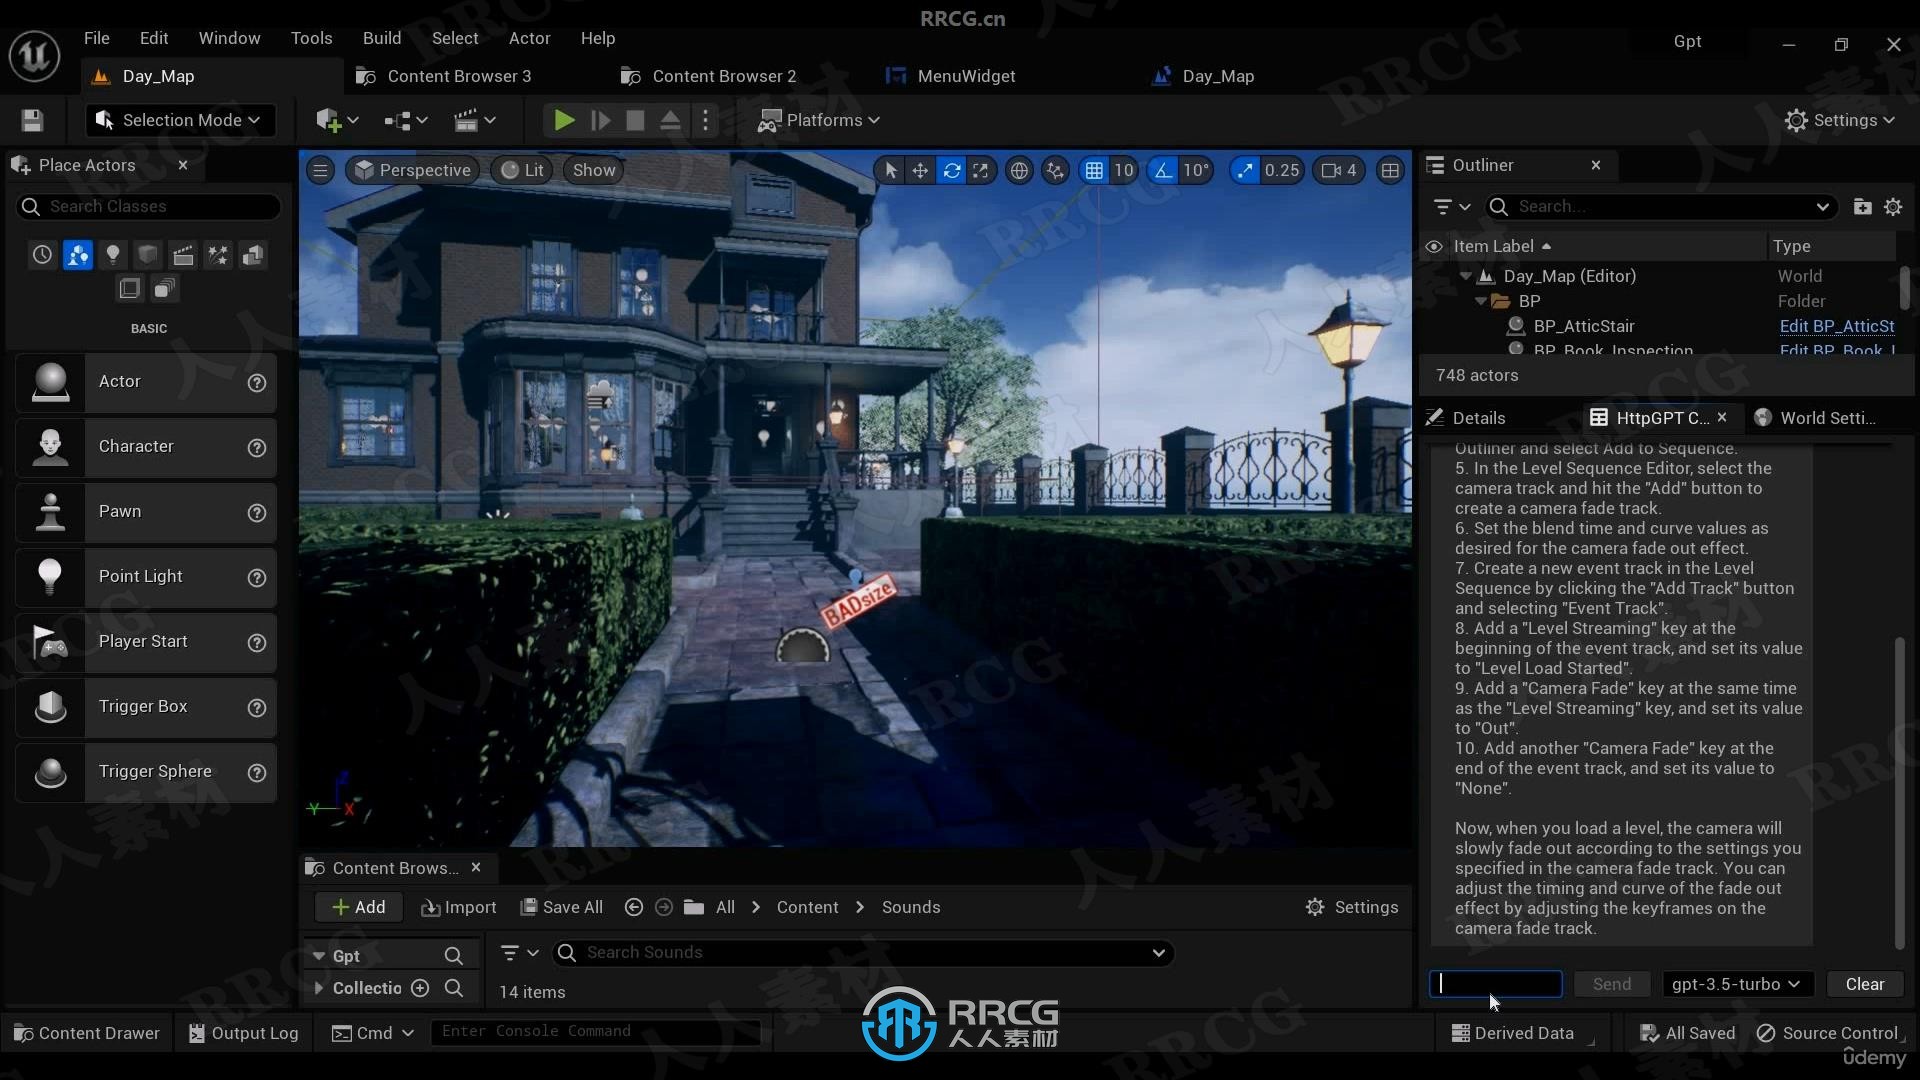Viewport: 1920px width, 1080px height.
Task: Open grid snap value 10
Action: pos(1124,170)
